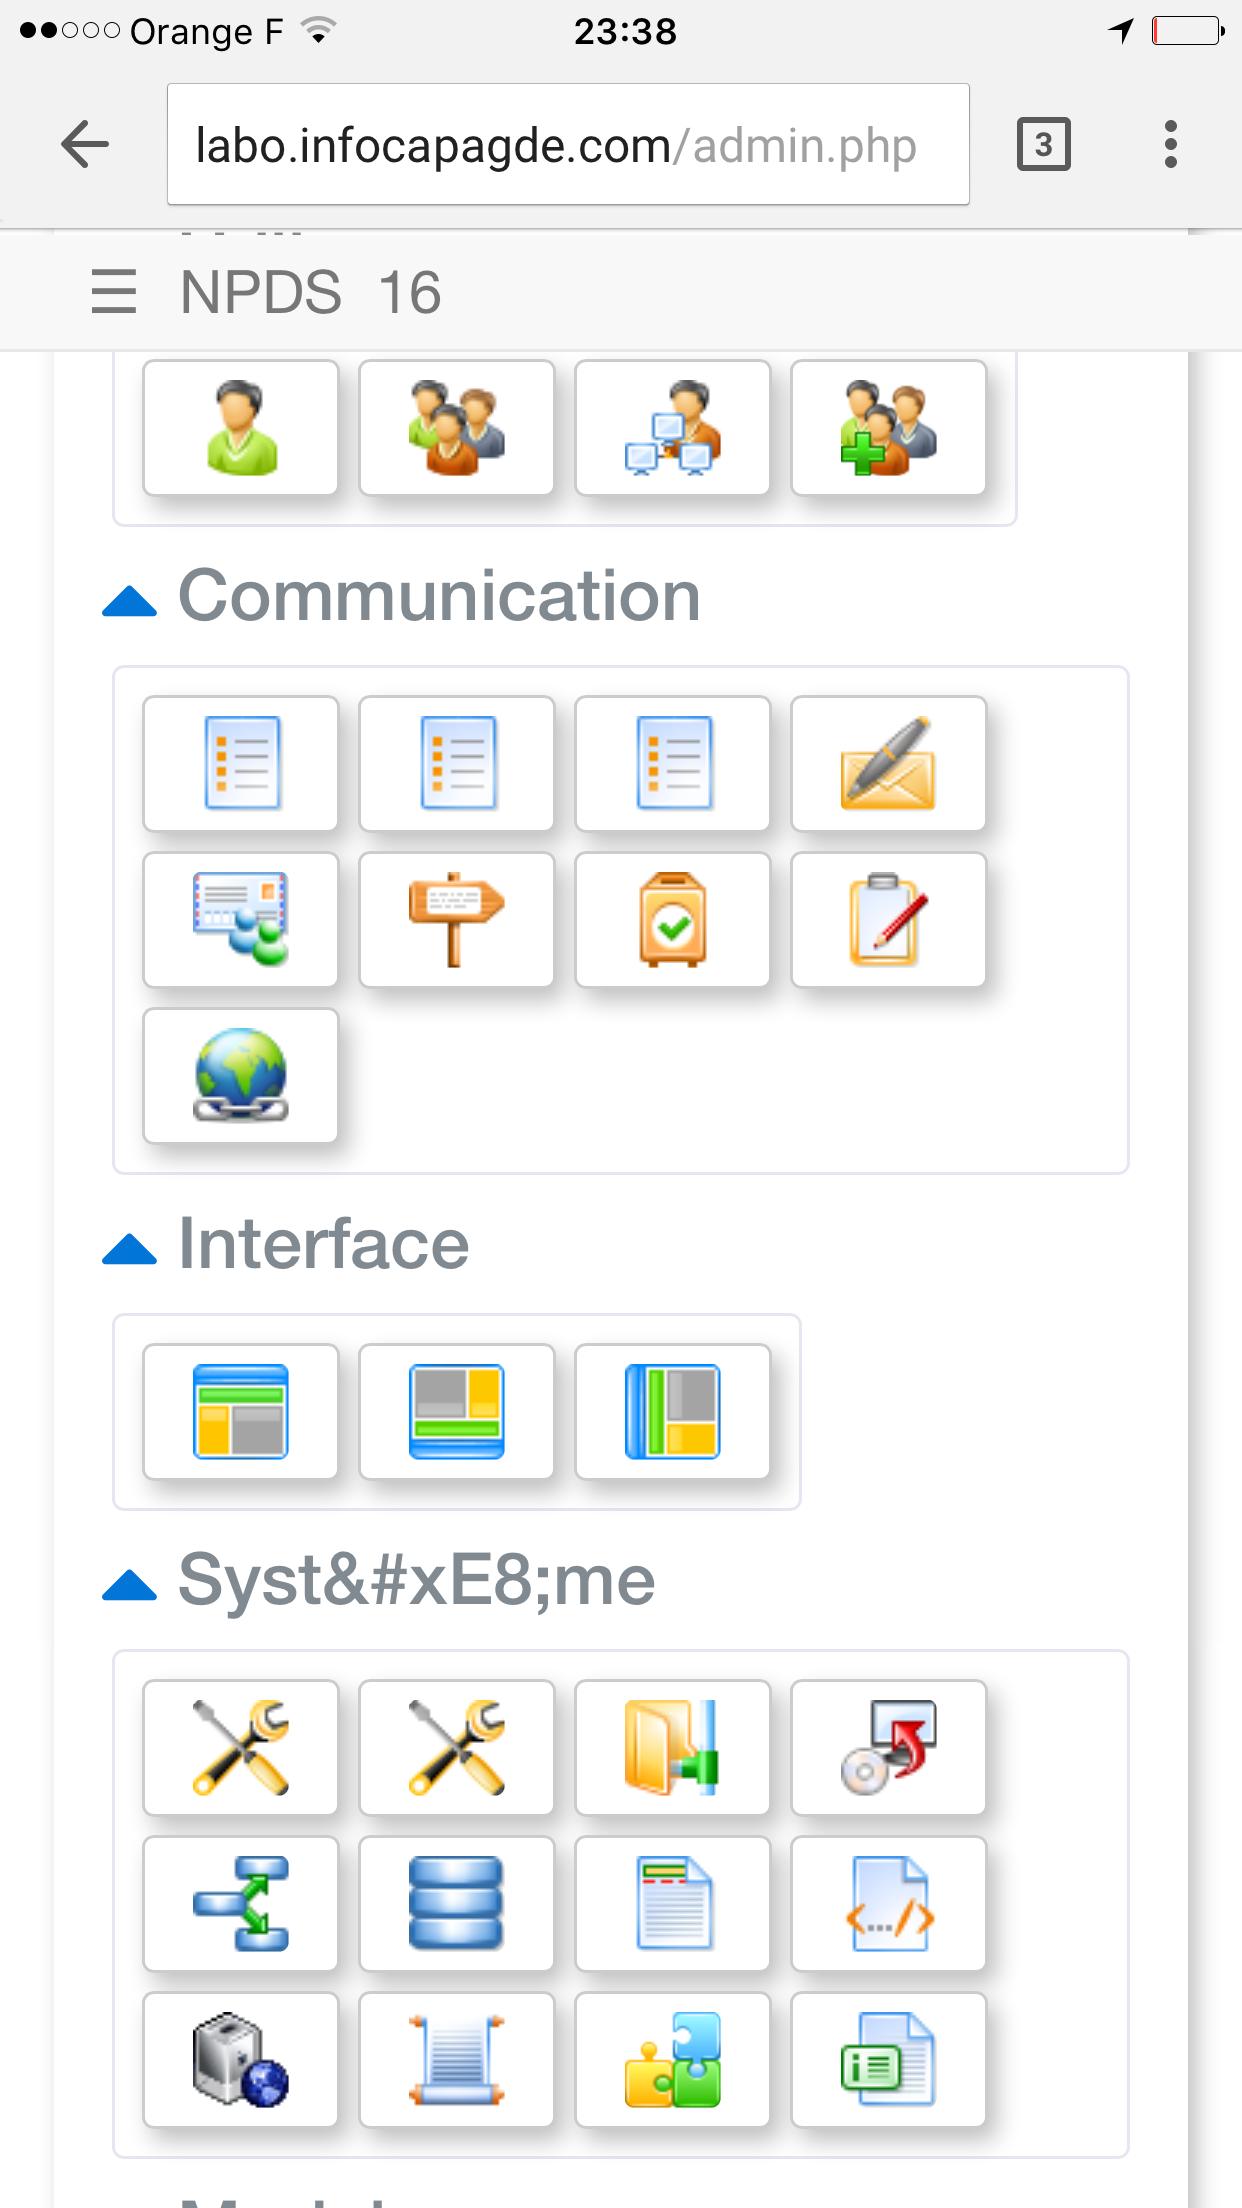Click the add-user group icon with green plus
Screen dimensions: 1242x2208
(x=888, y=428)
